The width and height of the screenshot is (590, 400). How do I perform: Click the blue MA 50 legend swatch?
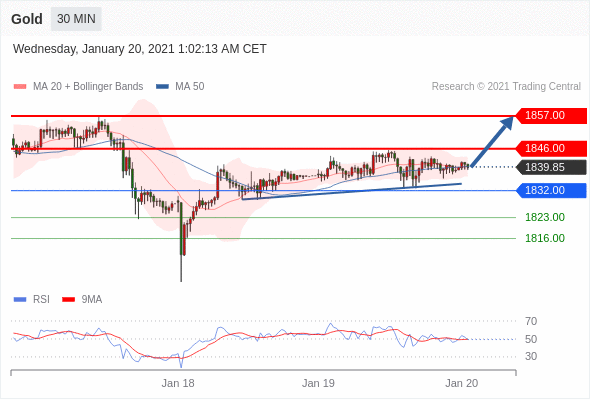(x=162, y=87)
